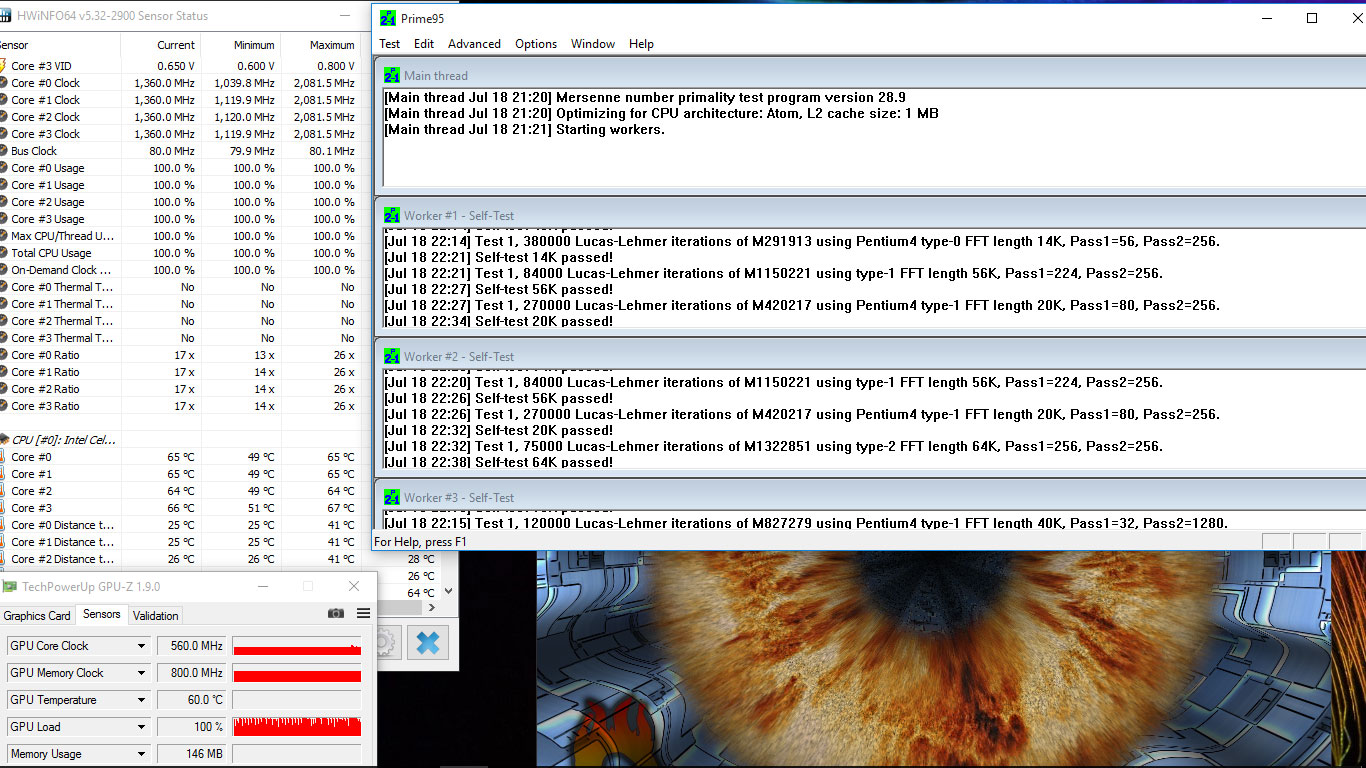1366x768 pixels.
Task: Select the Core #0 Distance t... row
Action: point(180,525)
